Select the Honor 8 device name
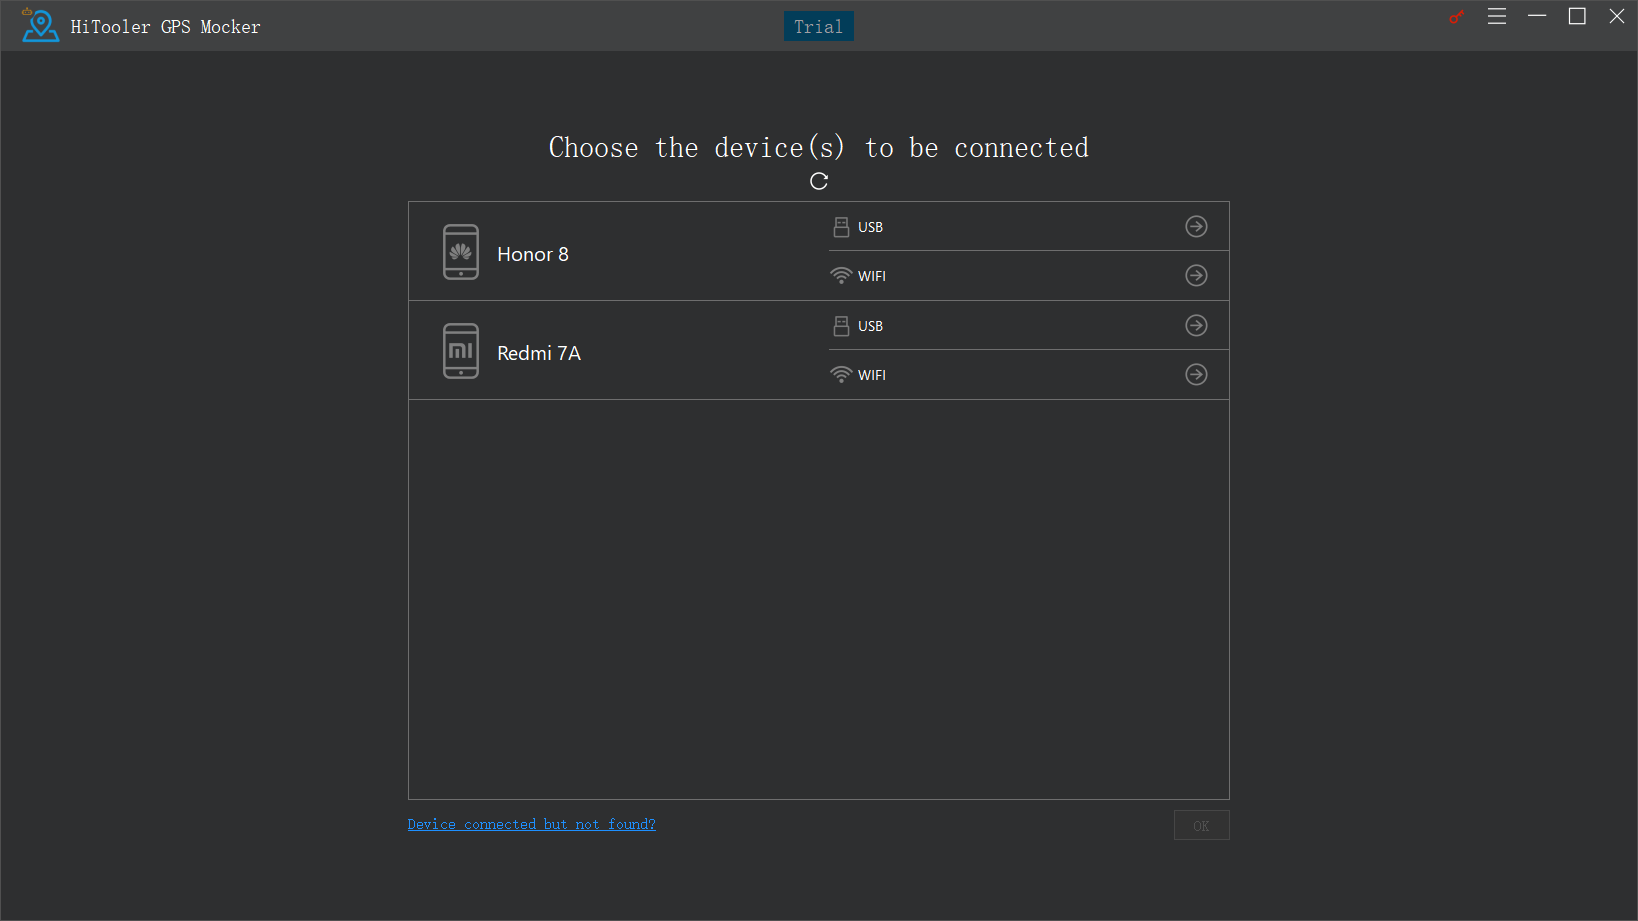 (533, 255)
